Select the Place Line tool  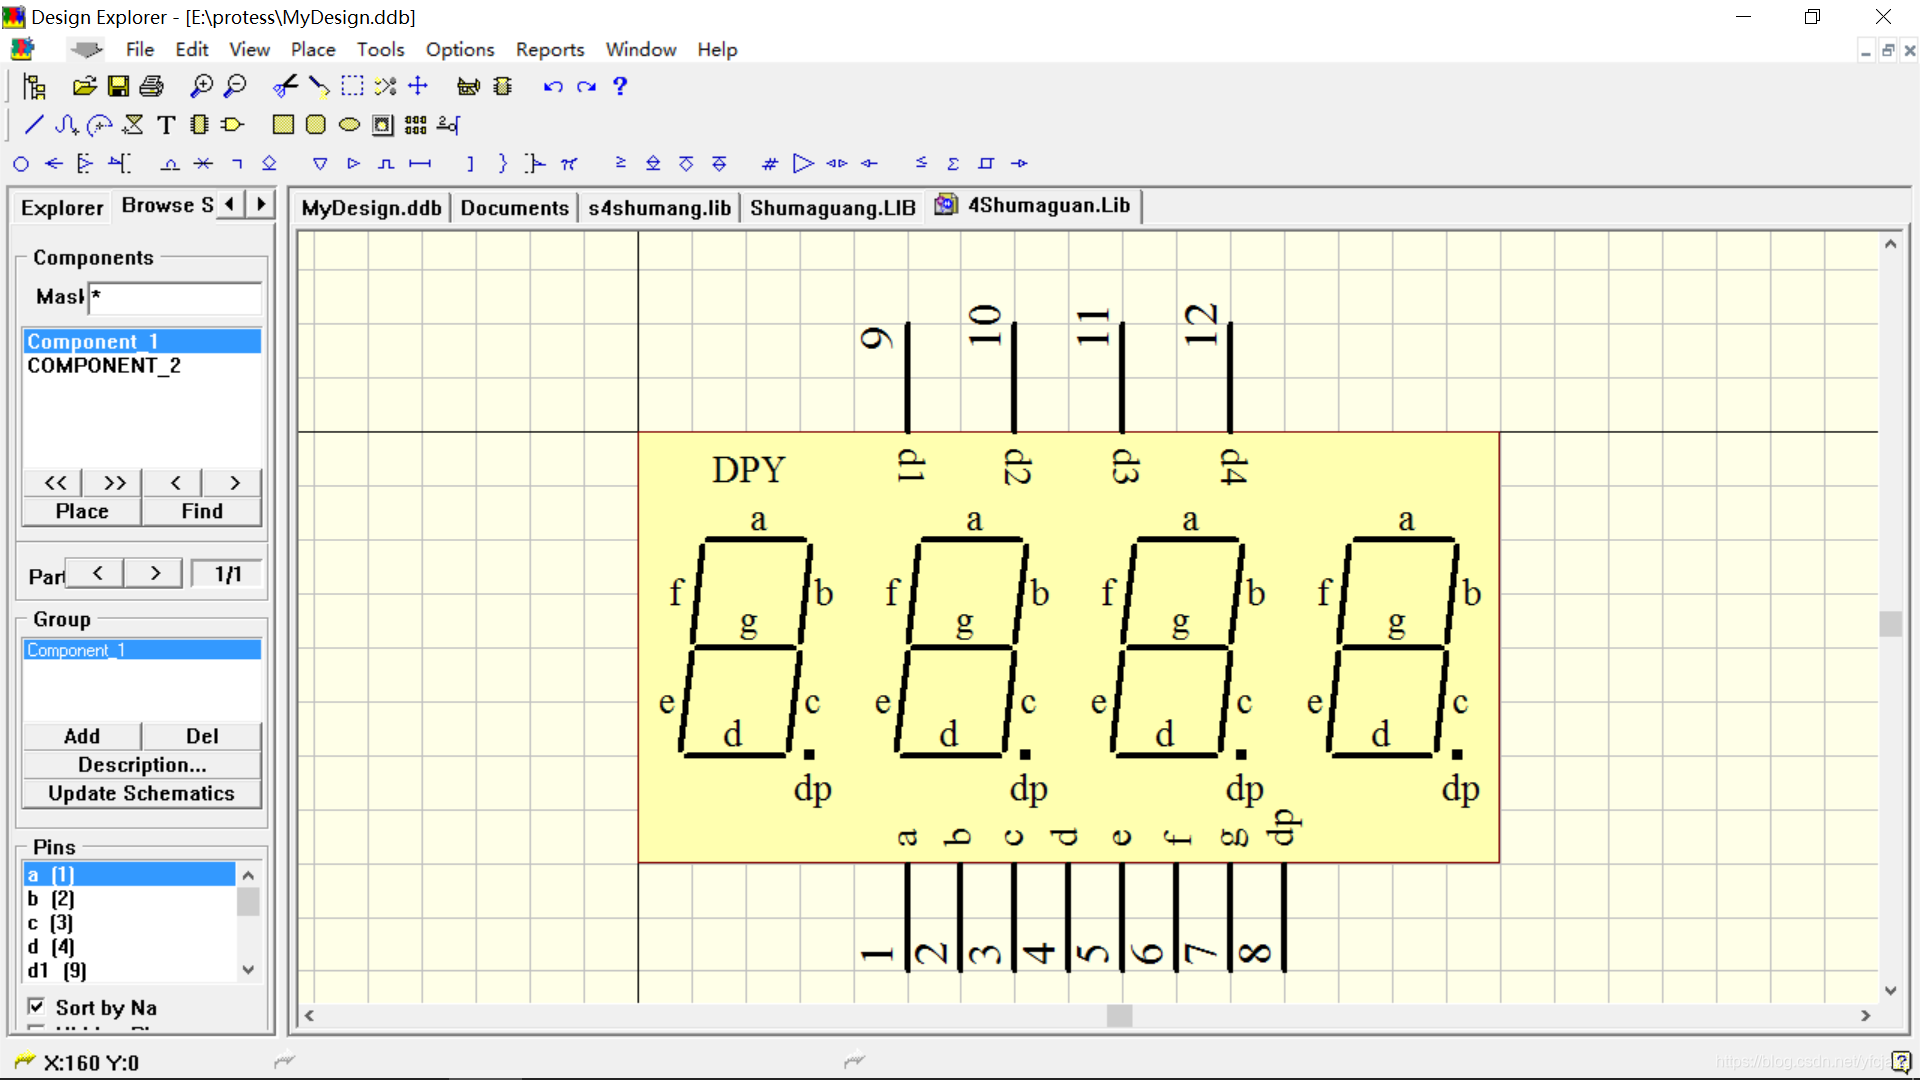(33, 125)
